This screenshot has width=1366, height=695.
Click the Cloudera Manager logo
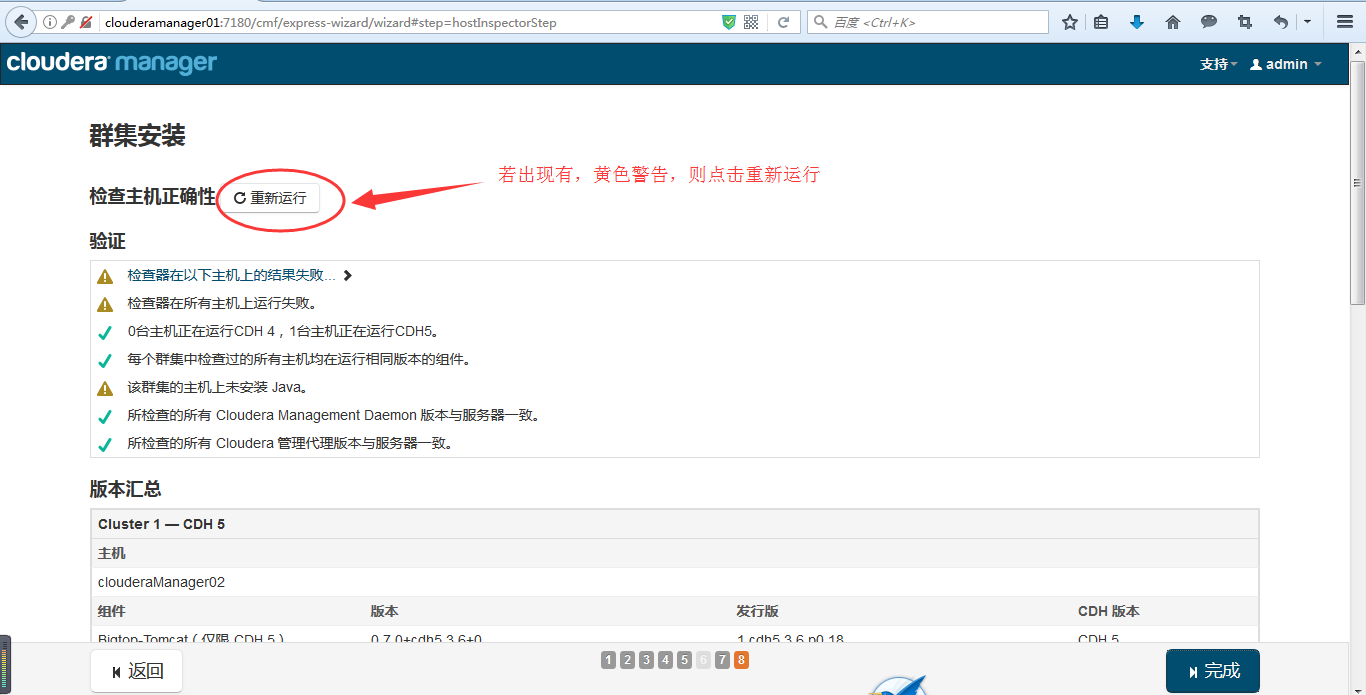(112, 63)
